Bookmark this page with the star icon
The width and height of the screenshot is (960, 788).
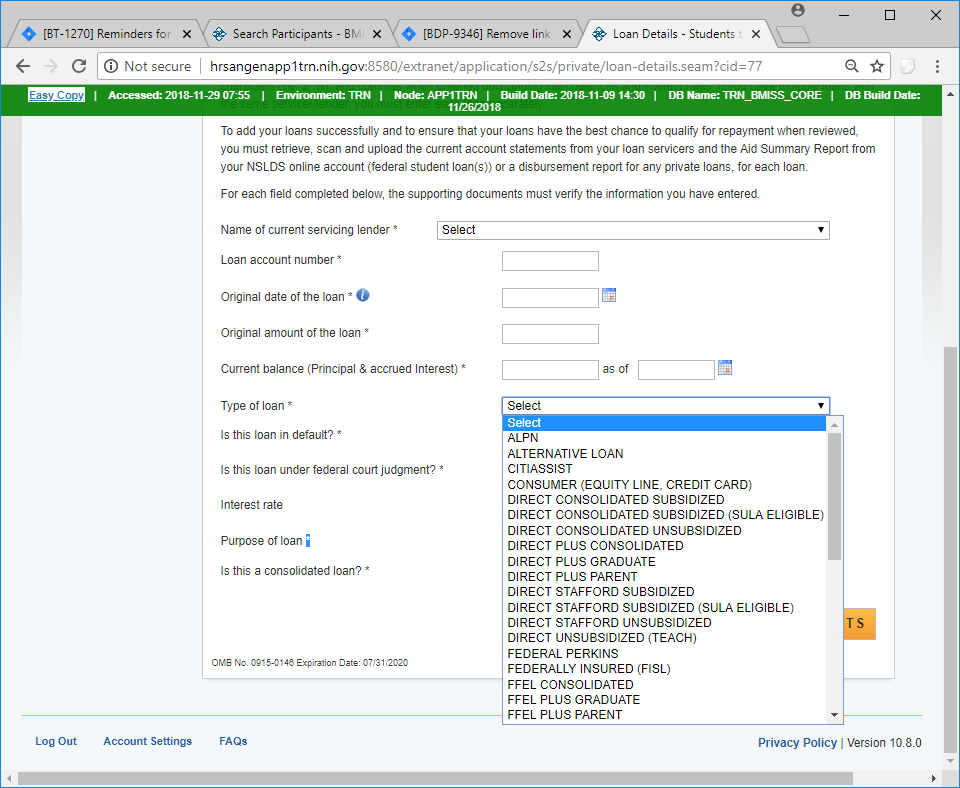877,66
